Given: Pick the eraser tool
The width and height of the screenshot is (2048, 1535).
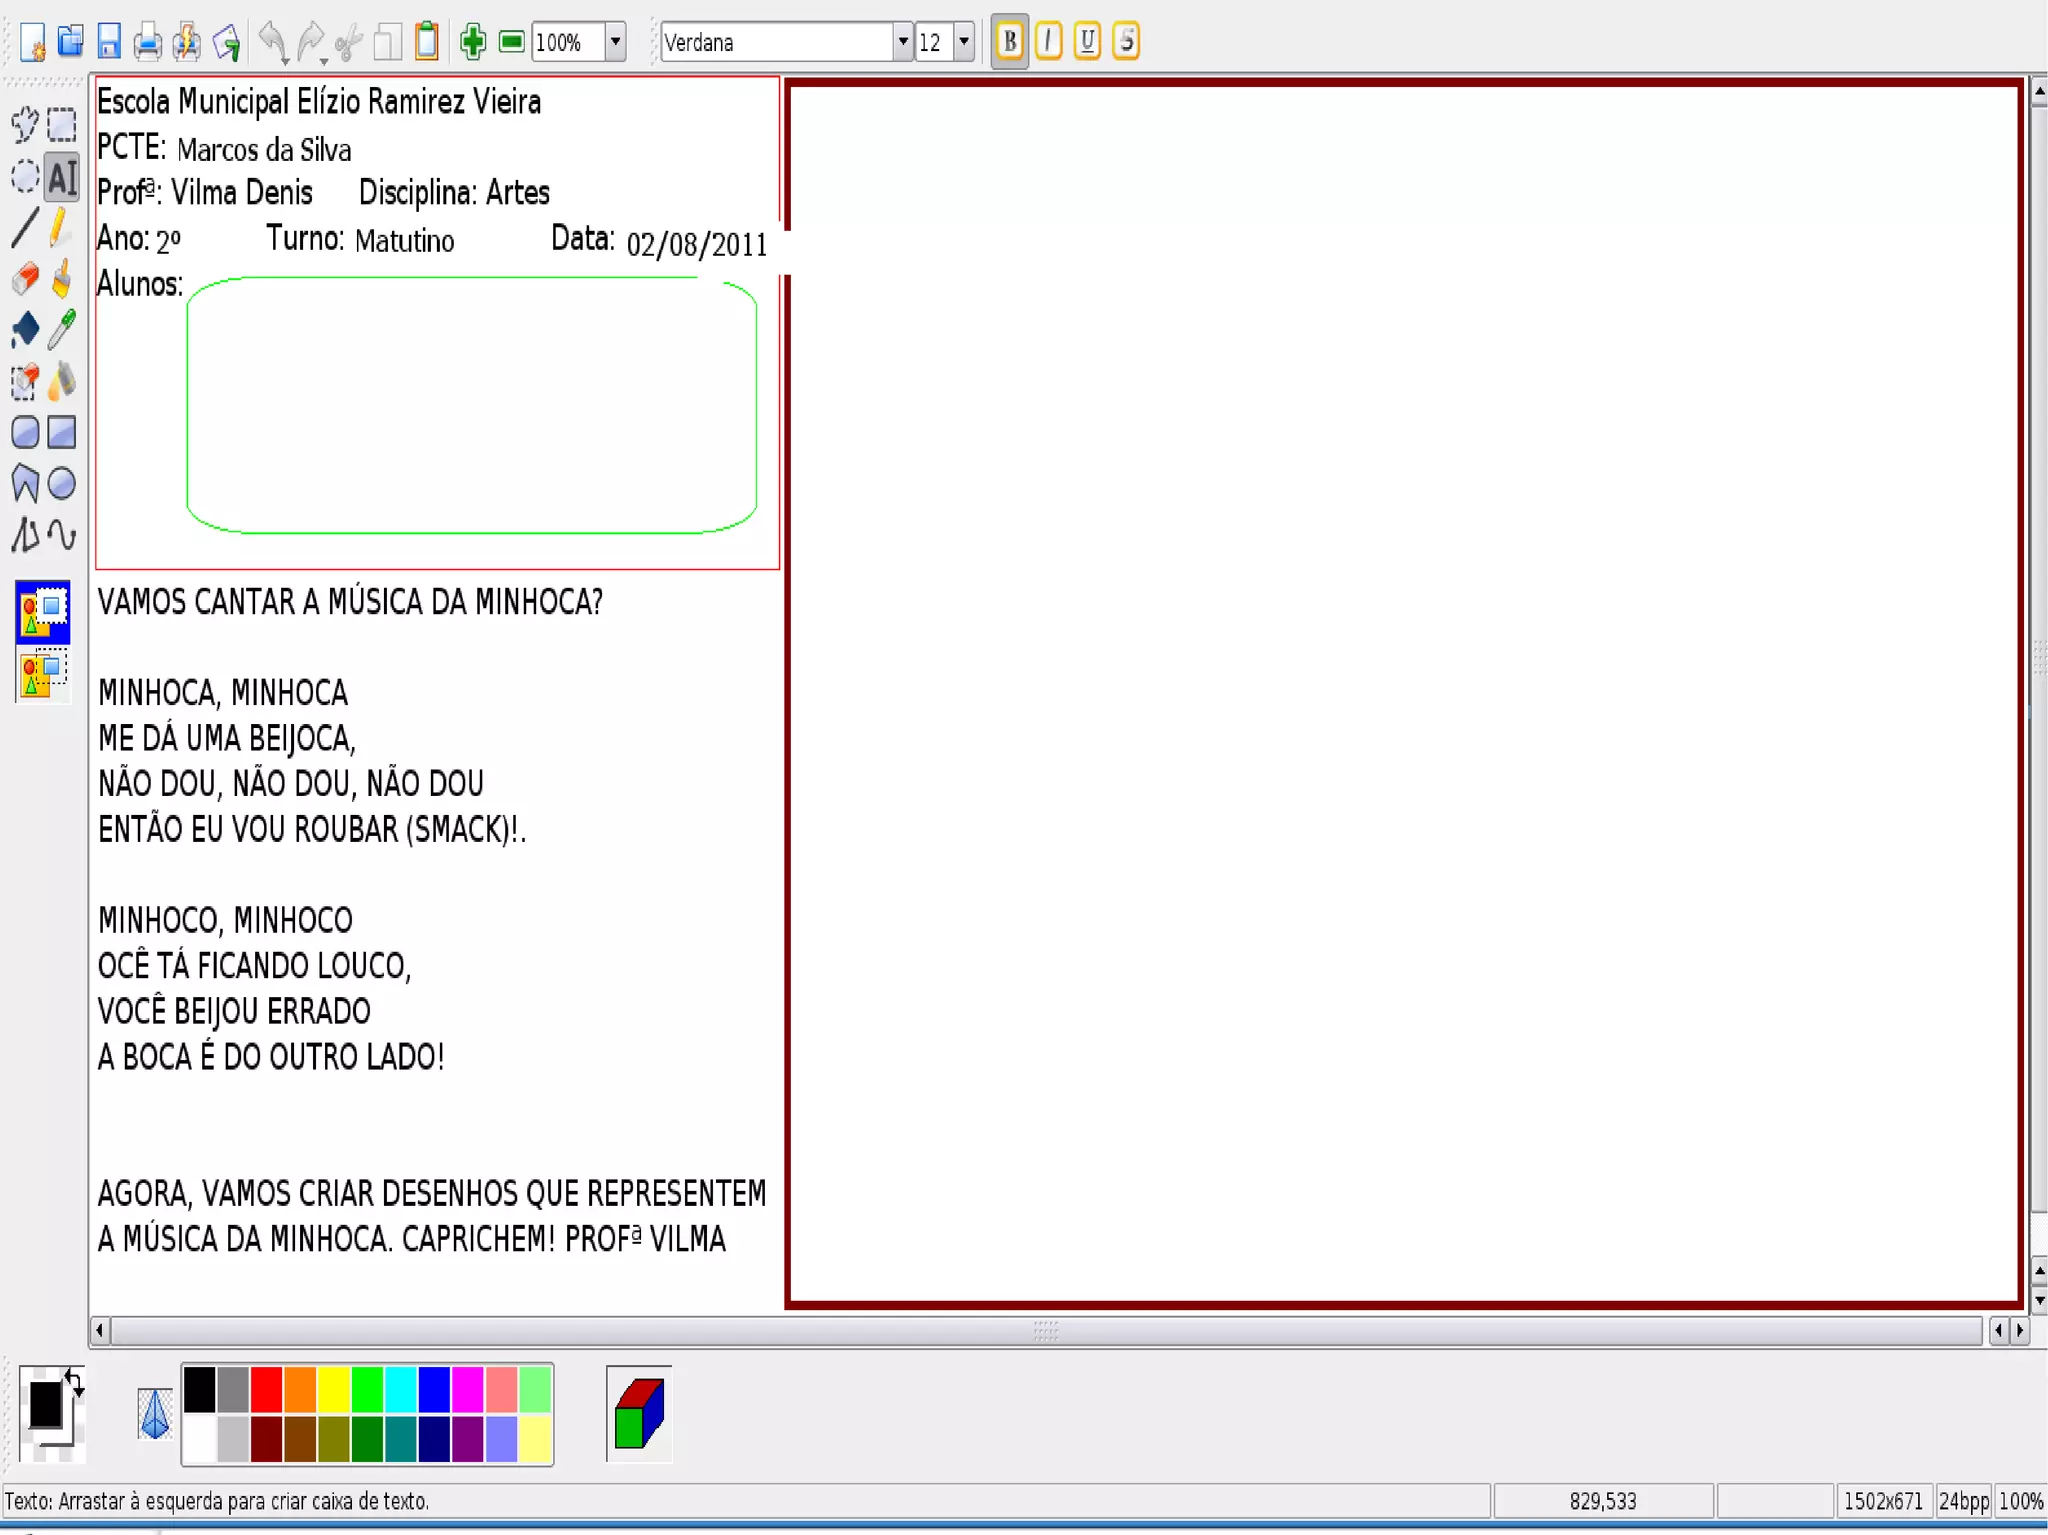Looking at the screenshot, I should point(24,280).
